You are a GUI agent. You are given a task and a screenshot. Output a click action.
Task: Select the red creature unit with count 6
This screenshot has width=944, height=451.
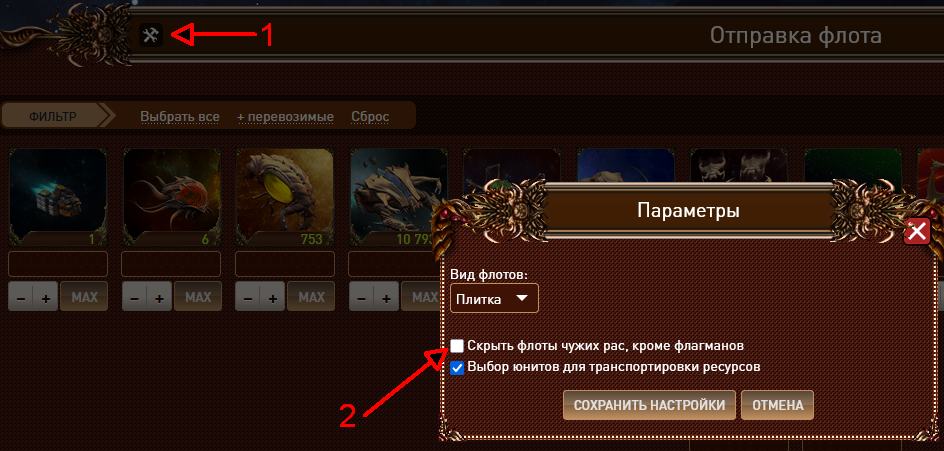[x=171, y=197]
